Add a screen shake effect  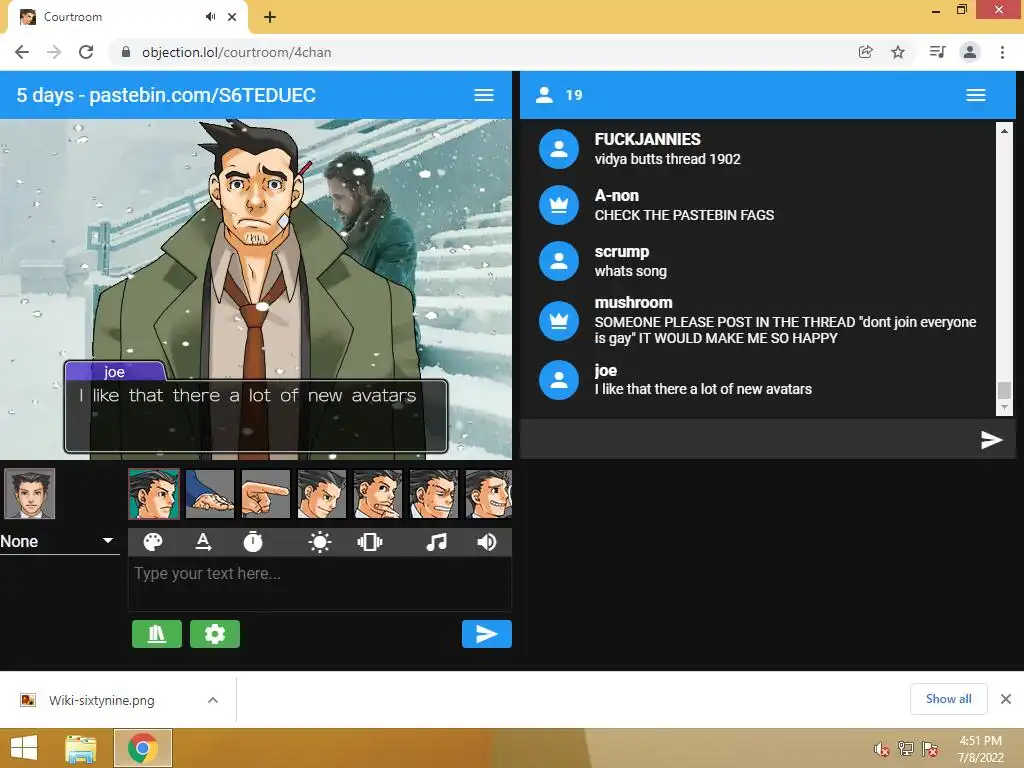[x=370, y=542]
